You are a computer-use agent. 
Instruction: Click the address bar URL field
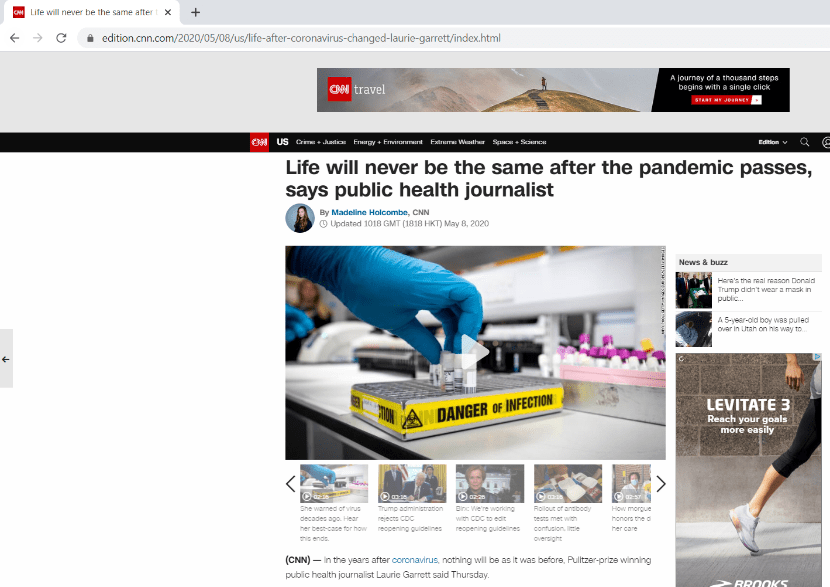click(300, 38)
